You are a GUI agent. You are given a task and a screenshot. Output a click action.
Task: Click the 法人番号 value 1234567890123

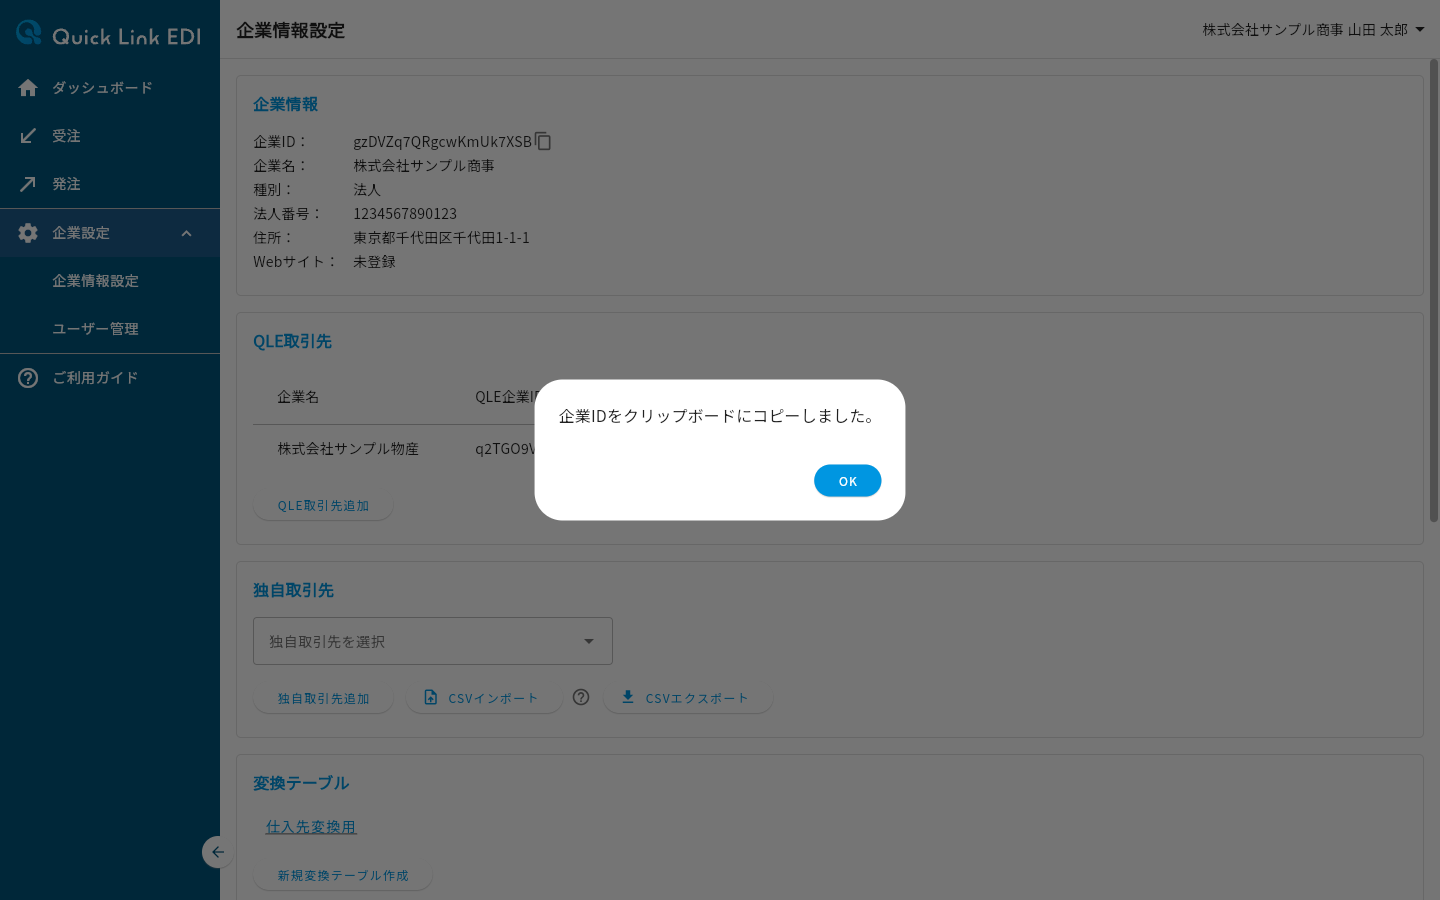tap(405, 214)
